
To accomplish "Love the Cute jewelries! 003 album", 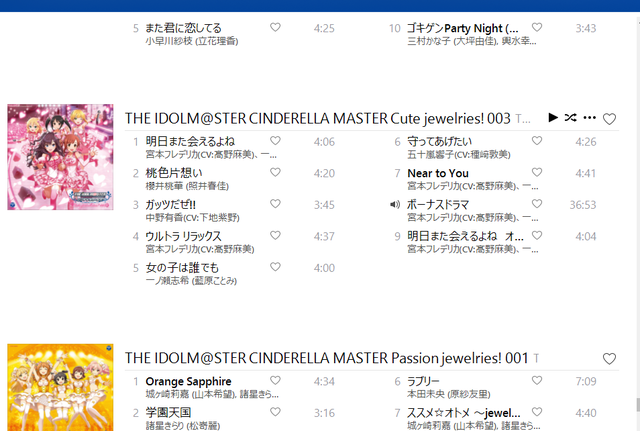I will [x=609, y=119].
